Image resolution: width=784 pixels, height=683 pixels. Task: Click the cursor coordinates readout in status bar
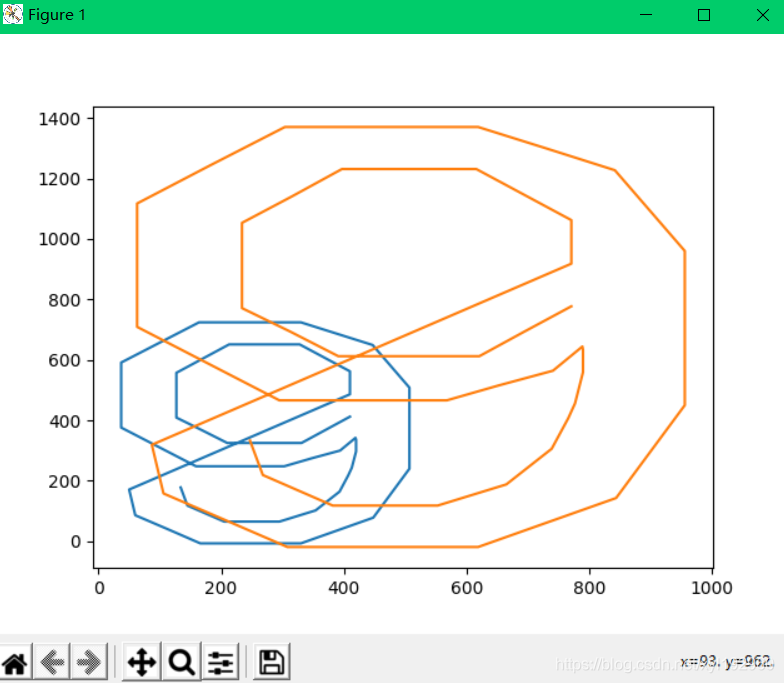coord(726,662)
